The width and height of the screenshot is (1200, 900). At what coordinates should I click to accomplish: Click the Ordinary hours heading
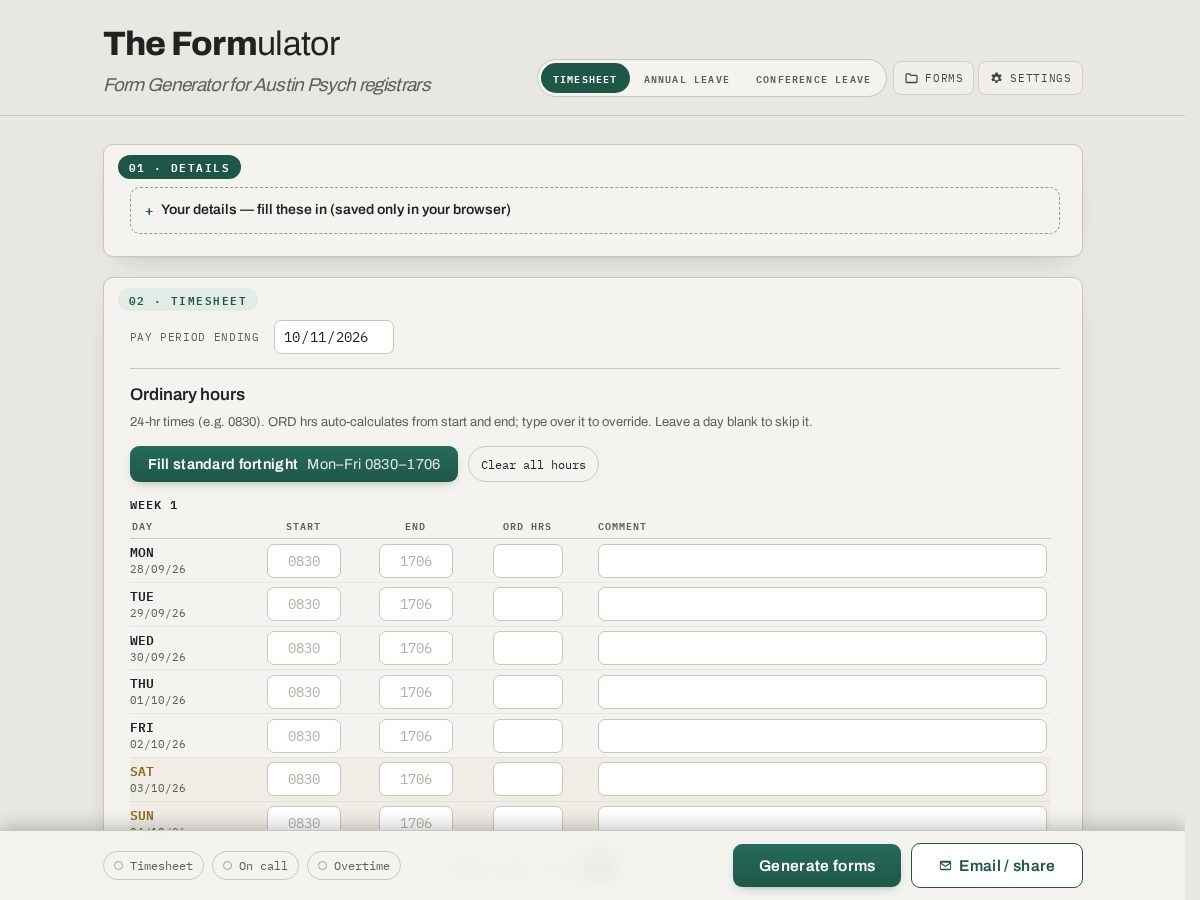(x=187, y=394)
